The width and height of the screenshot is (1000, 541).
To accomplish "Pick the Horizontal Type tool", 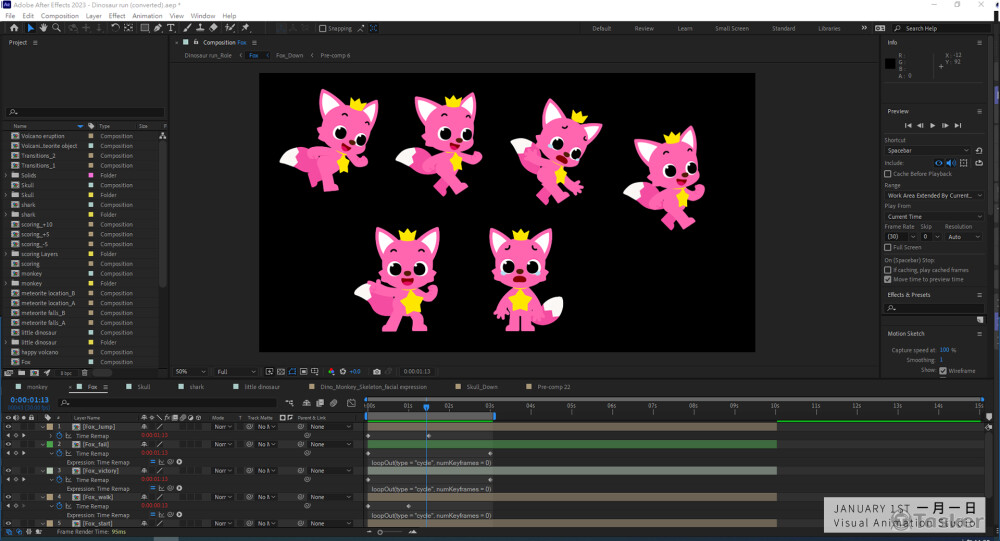I will pyautogui.click(x=172, y=28).
